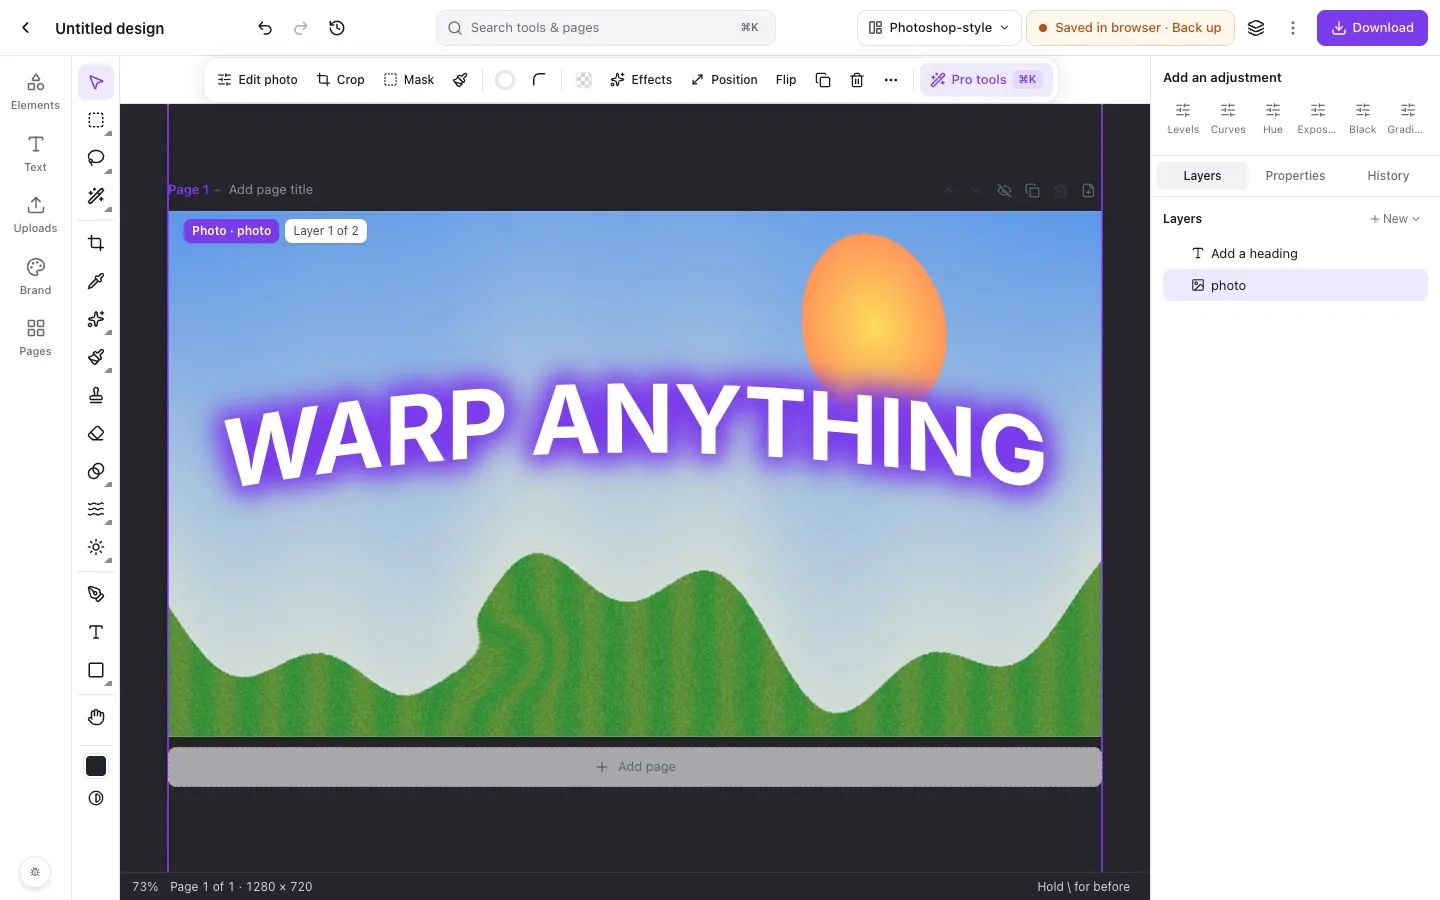Screen dimensions: 1440x900
Task: Click the undo arrow
Action: coord(265,28)
